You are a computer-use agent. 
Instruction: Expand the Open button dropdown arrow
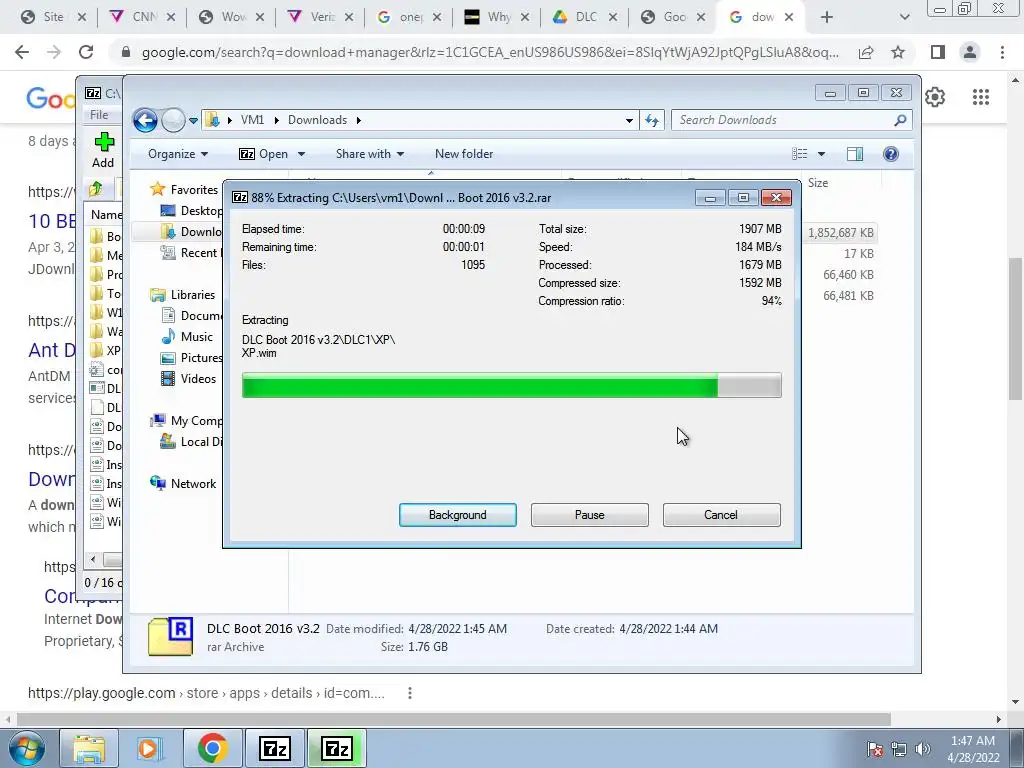coord(301,154)
